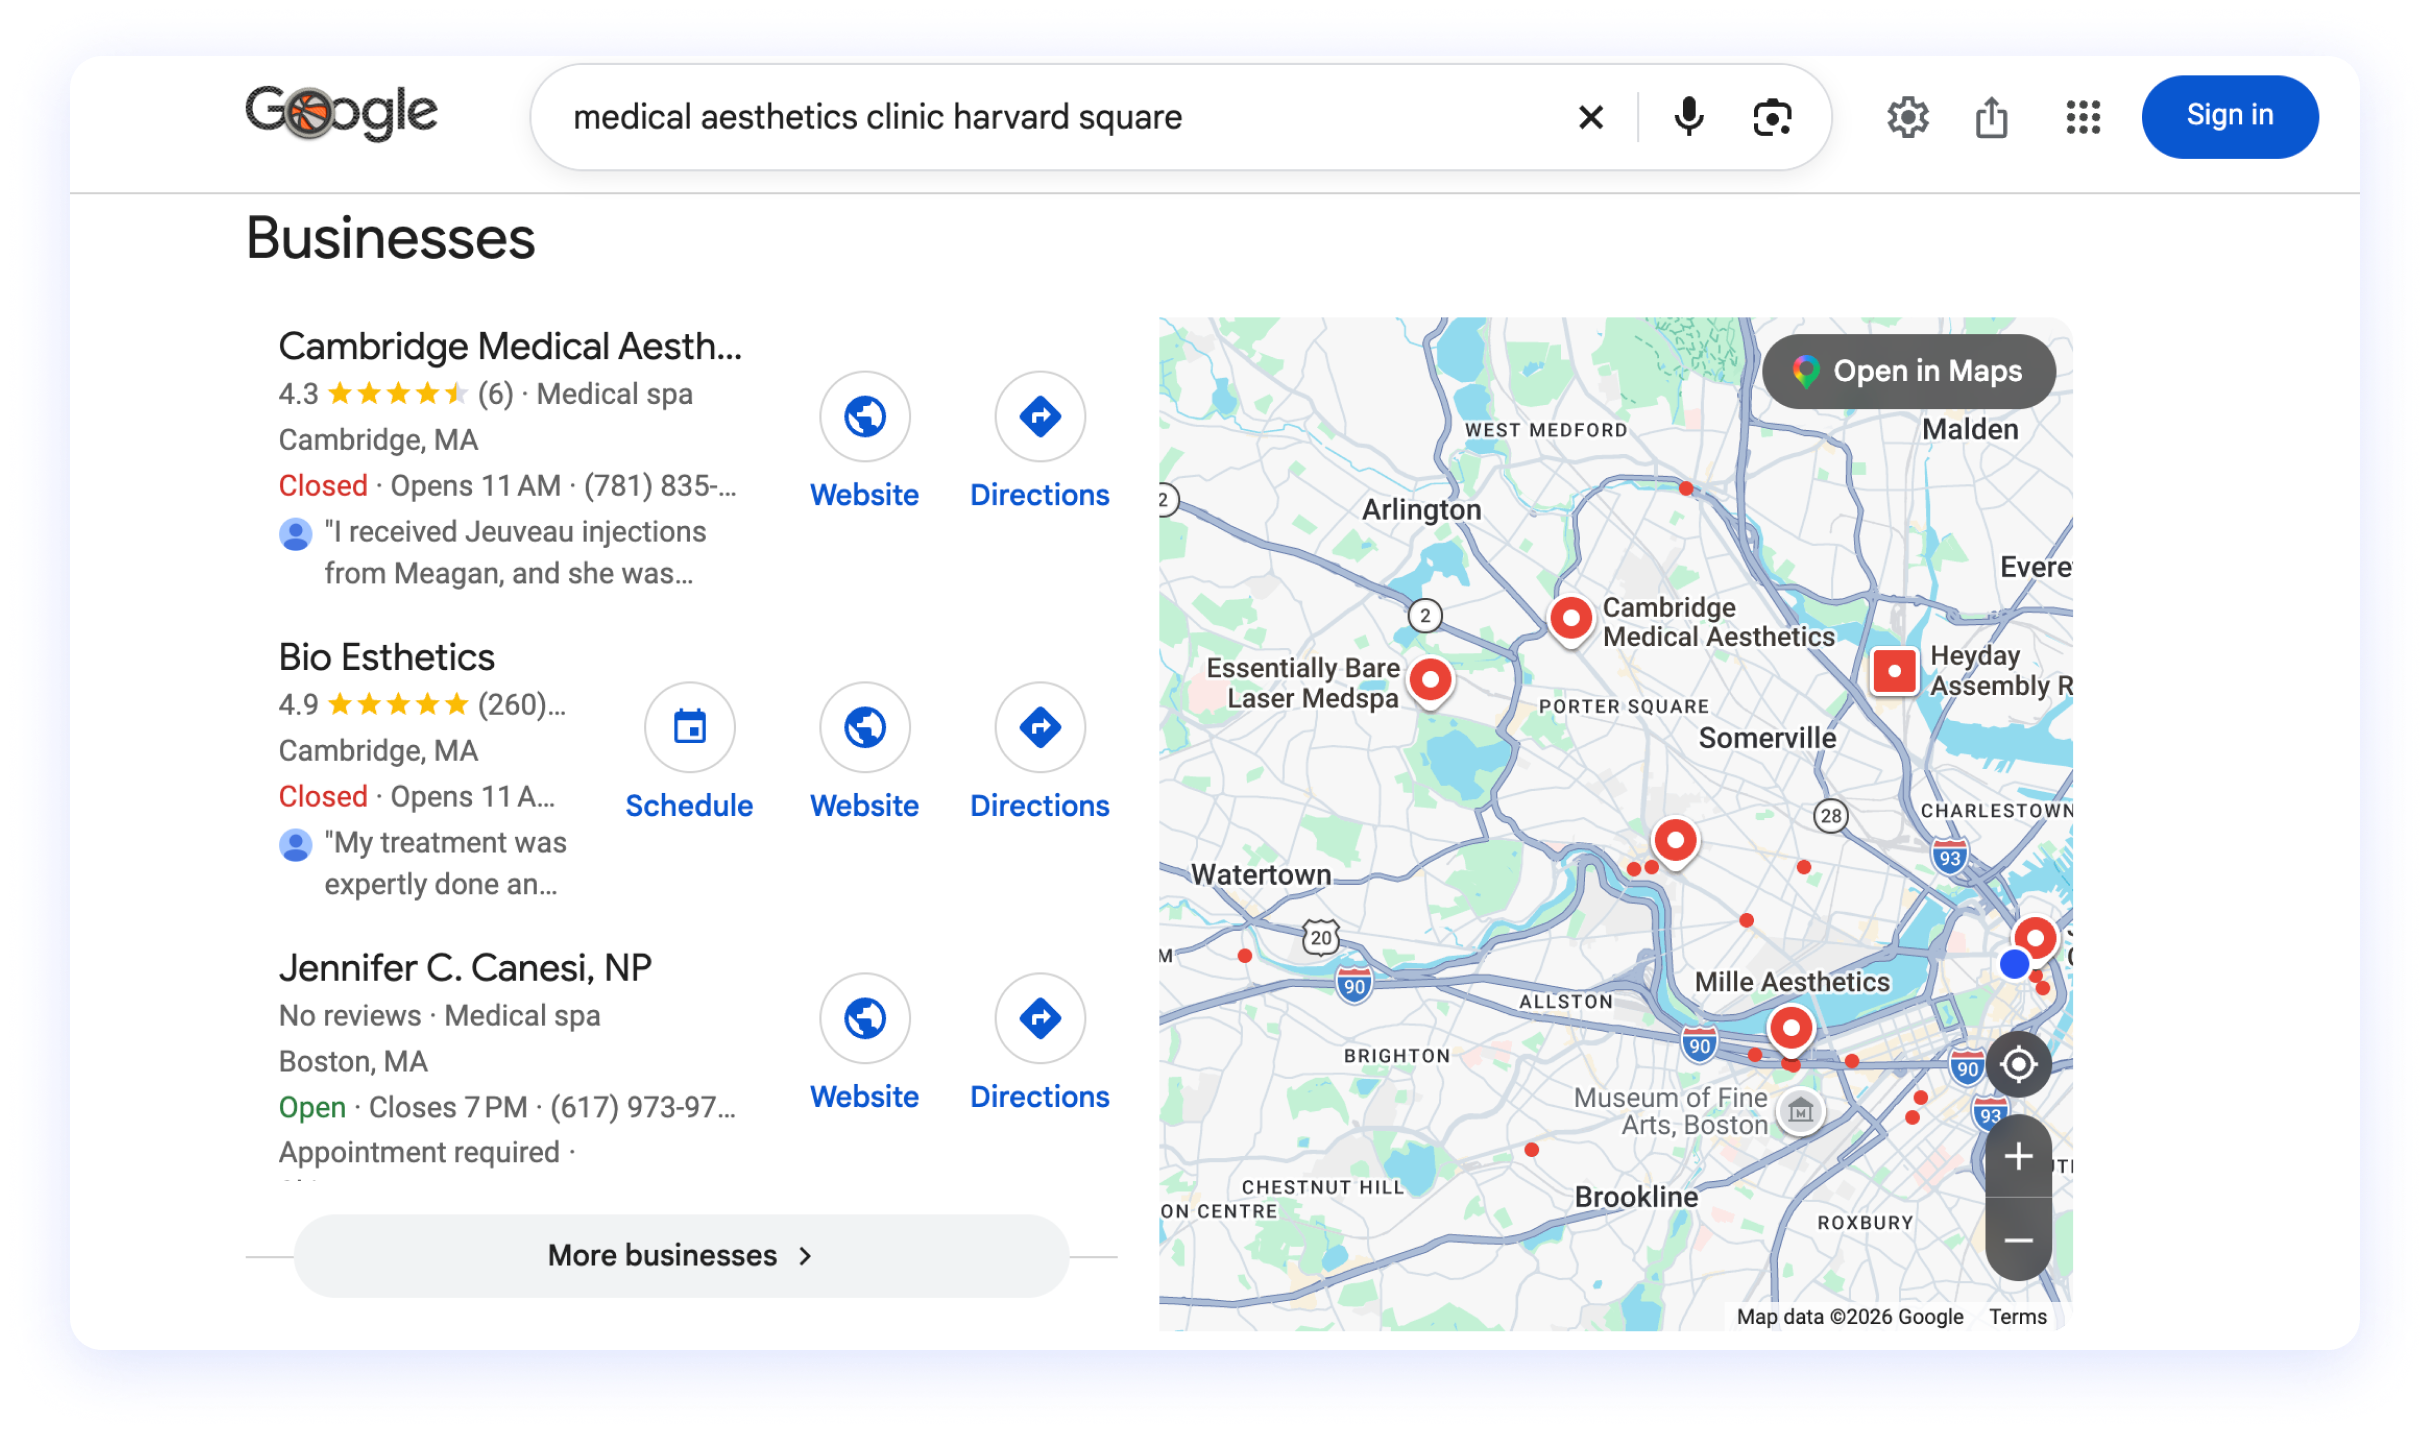Open the Cambridge Medical Aesth... listing title
Viewport: 2430px width, 1434px height.
(x=510, y=346)
